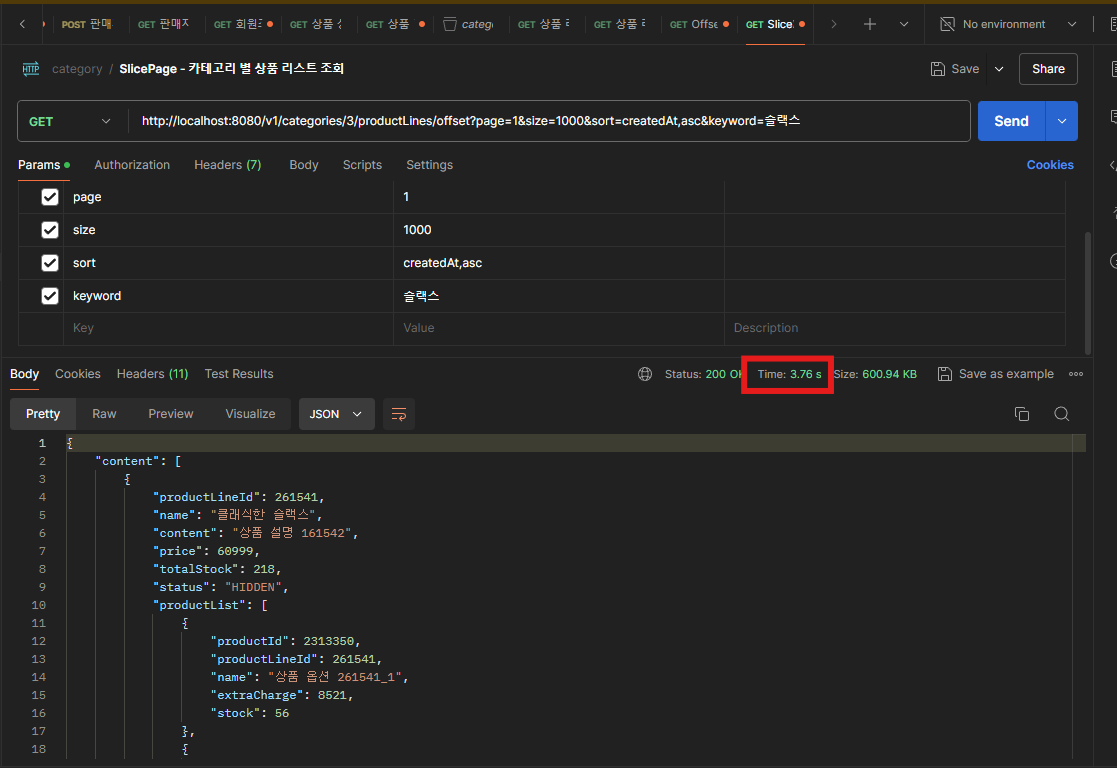Disable the keyword parameter checkbox
The image size is (1117, 768).
[50, 296]
